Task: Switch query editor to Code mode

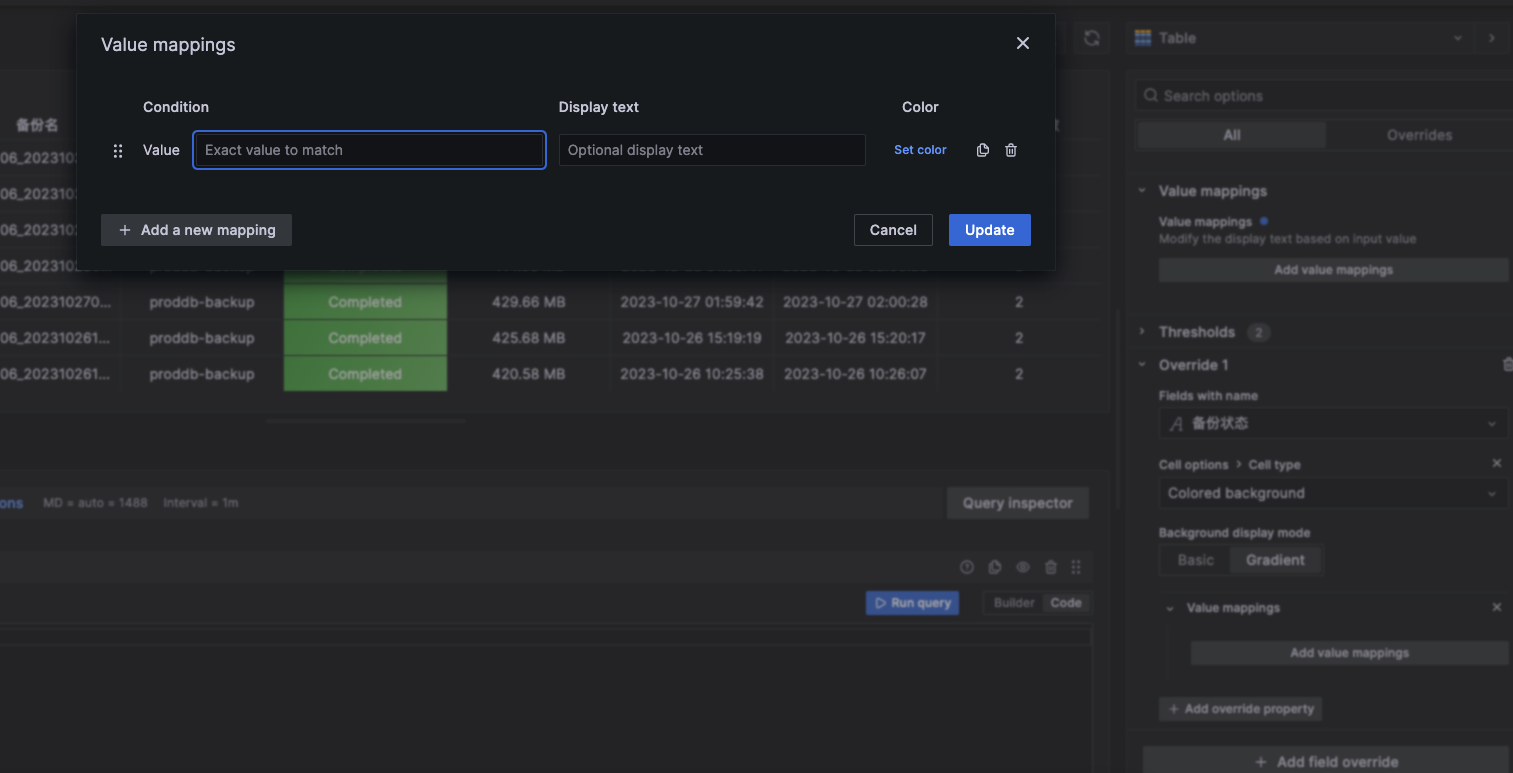Action: click(1065, 603)
